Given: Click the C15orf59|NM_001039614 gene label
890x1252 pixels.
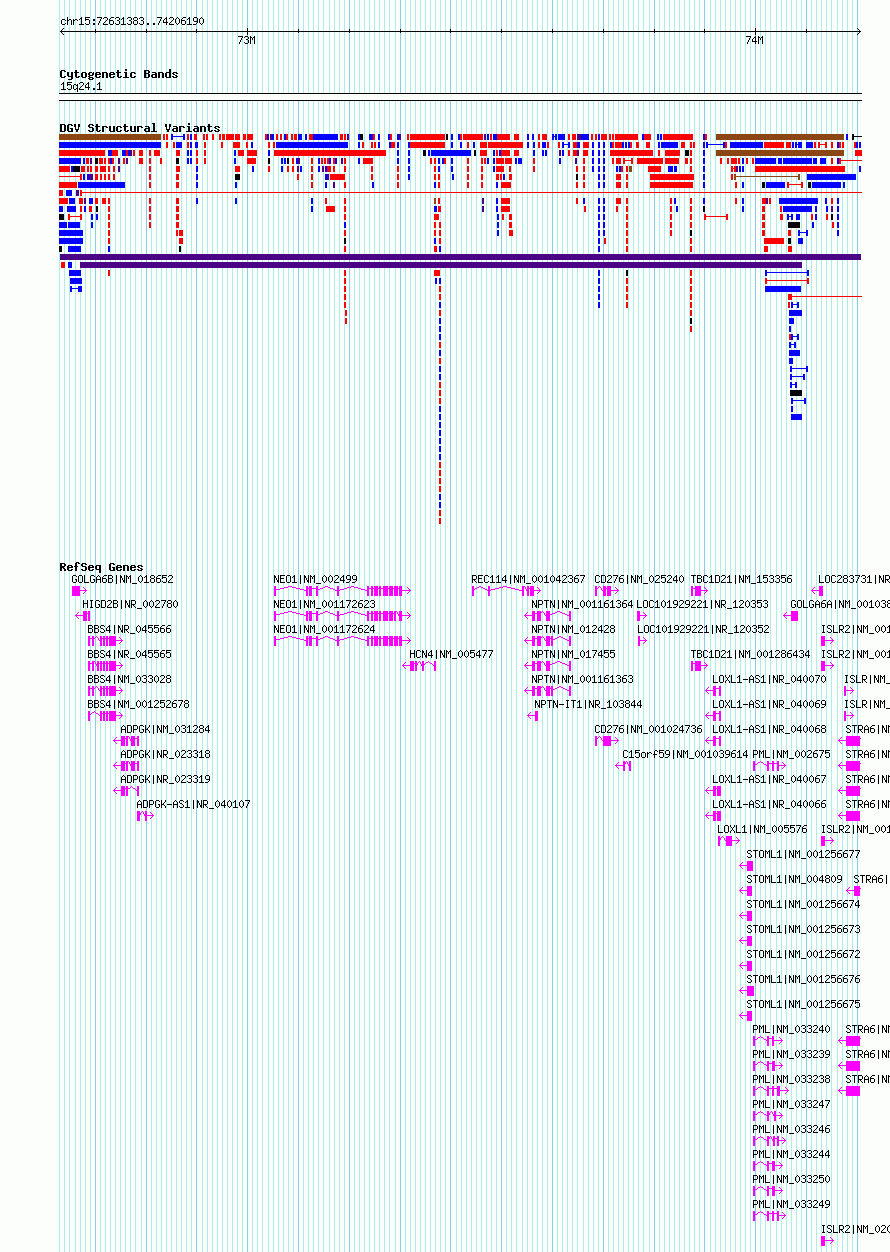Looking at the screenshot, I should pos(685,754).
